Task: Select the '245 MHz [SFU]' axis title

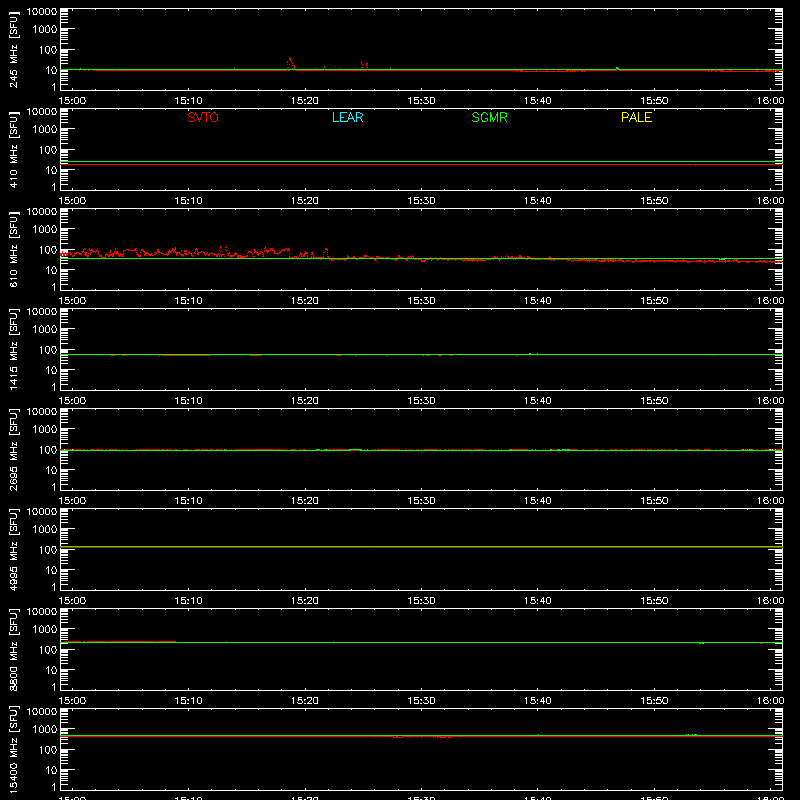Action: [x=14, y=49]
